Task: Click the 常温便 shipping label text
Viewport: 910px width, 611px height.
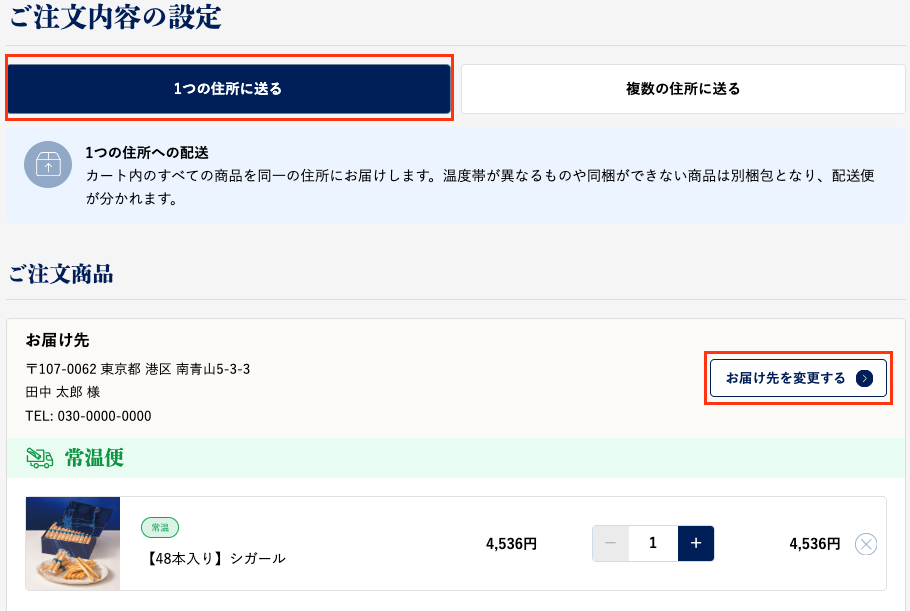Action: [x=94, y=458]
